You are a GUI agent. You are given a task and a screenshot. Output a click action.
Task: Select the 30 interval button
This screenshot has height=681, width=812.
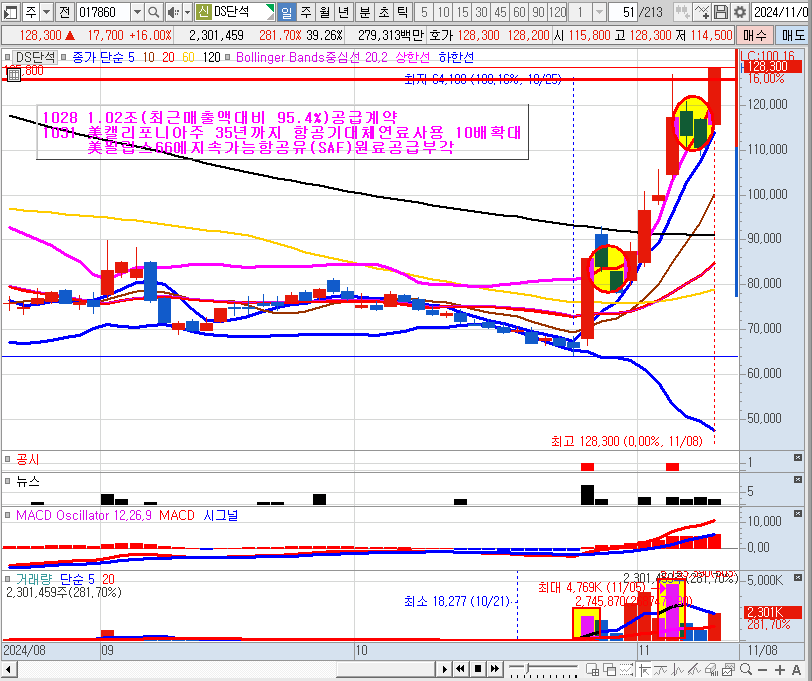pos(480,12)
